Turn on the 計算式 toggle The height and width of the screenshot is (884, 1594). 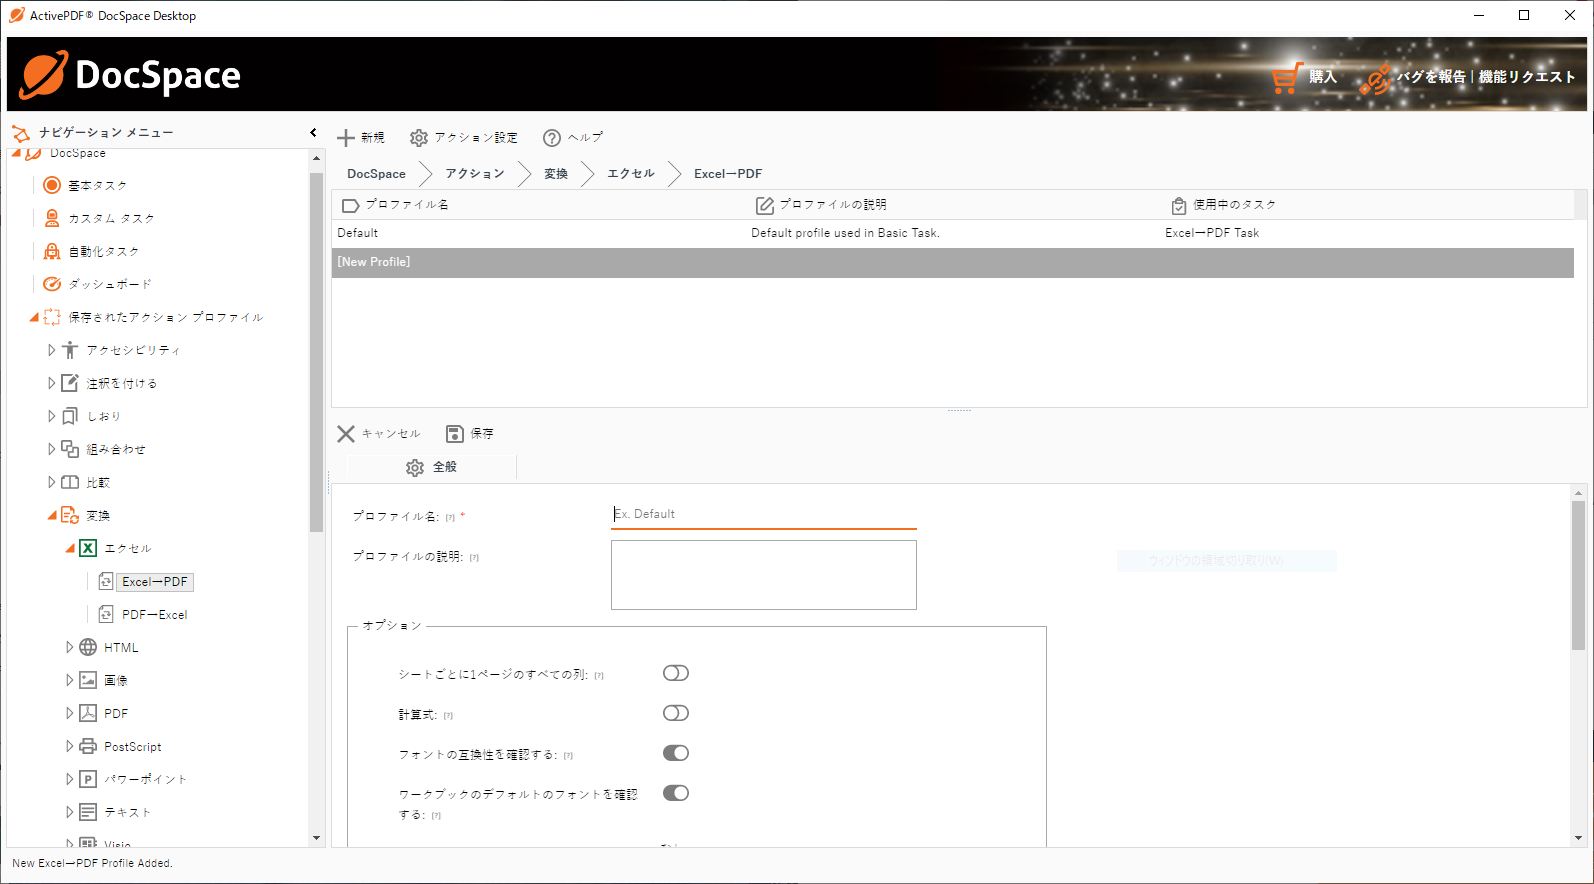coord(676,713)
